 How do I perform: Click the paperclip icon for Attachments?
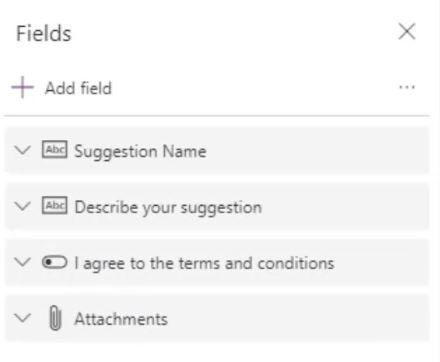[55, 318]
